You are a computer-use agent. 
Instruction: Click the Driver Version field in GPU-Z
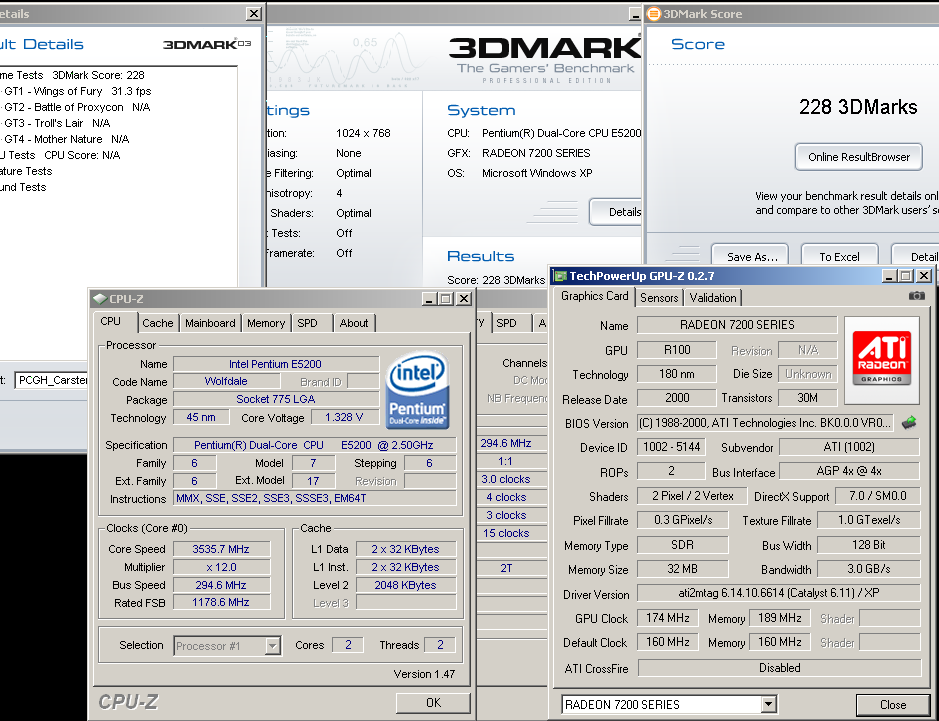(779, 593)
